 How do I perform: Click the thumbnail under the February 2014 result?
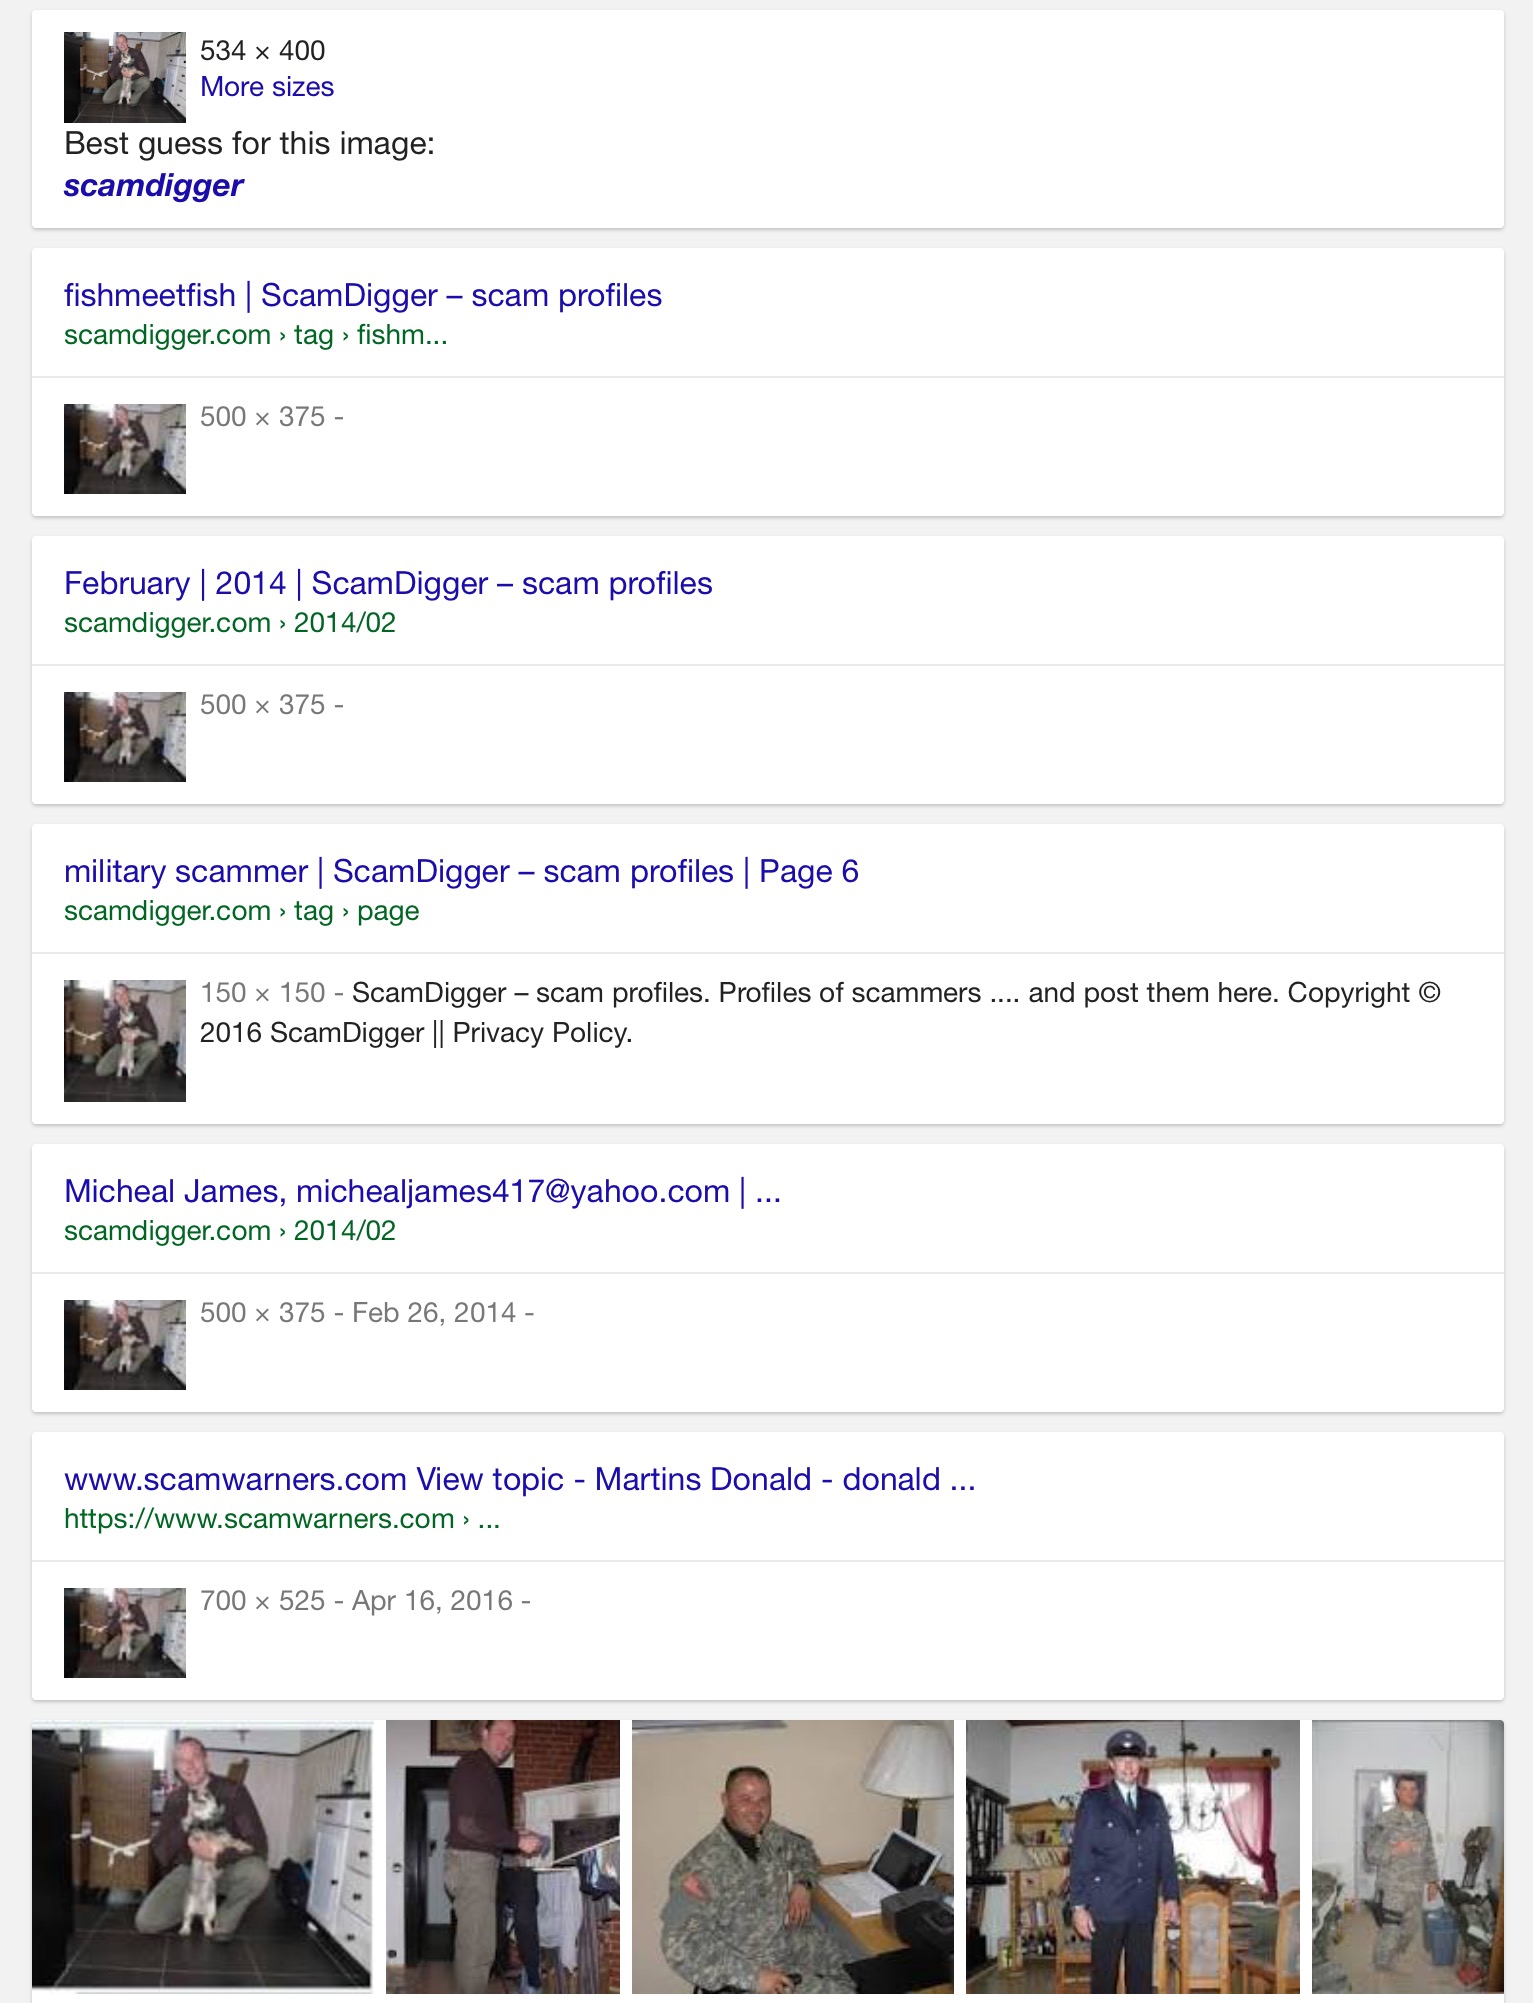(125, 737)
